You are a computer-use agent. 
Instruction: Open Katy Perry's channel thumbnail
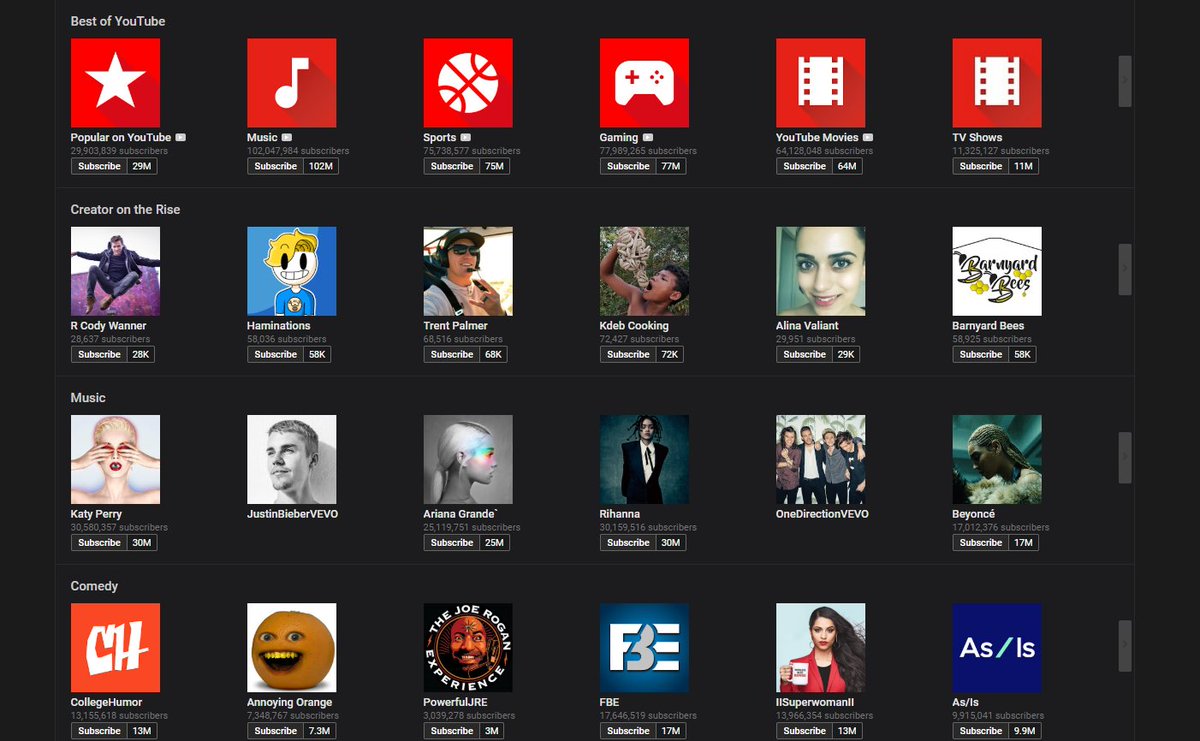(x=115, y=460)
